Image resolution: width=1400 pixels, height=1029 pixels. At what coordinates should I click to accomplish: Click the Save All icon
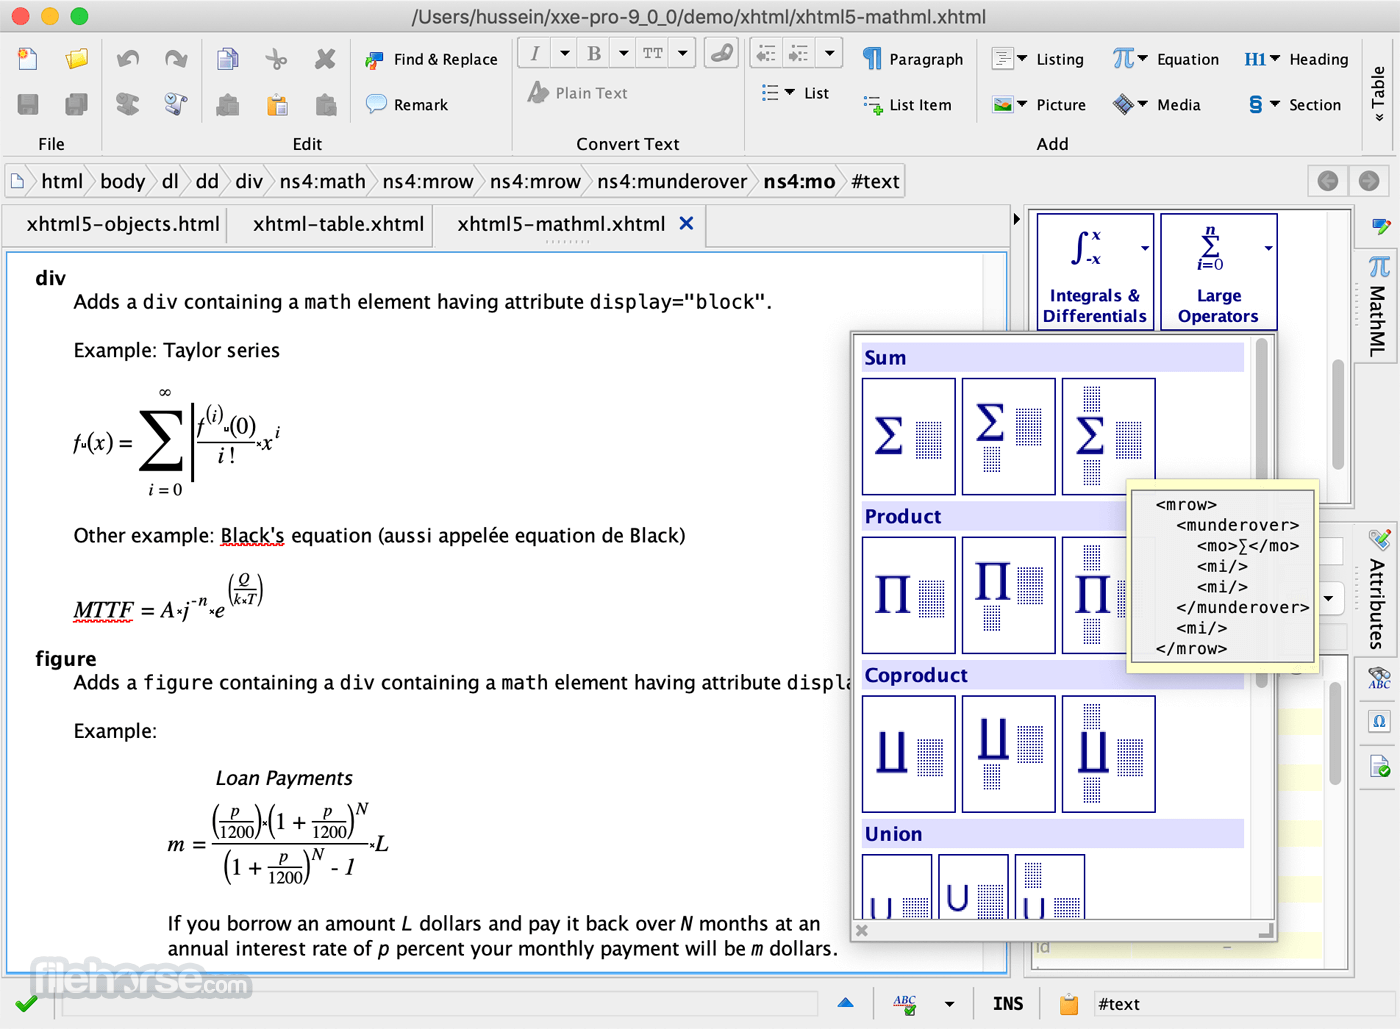(76, 104)
